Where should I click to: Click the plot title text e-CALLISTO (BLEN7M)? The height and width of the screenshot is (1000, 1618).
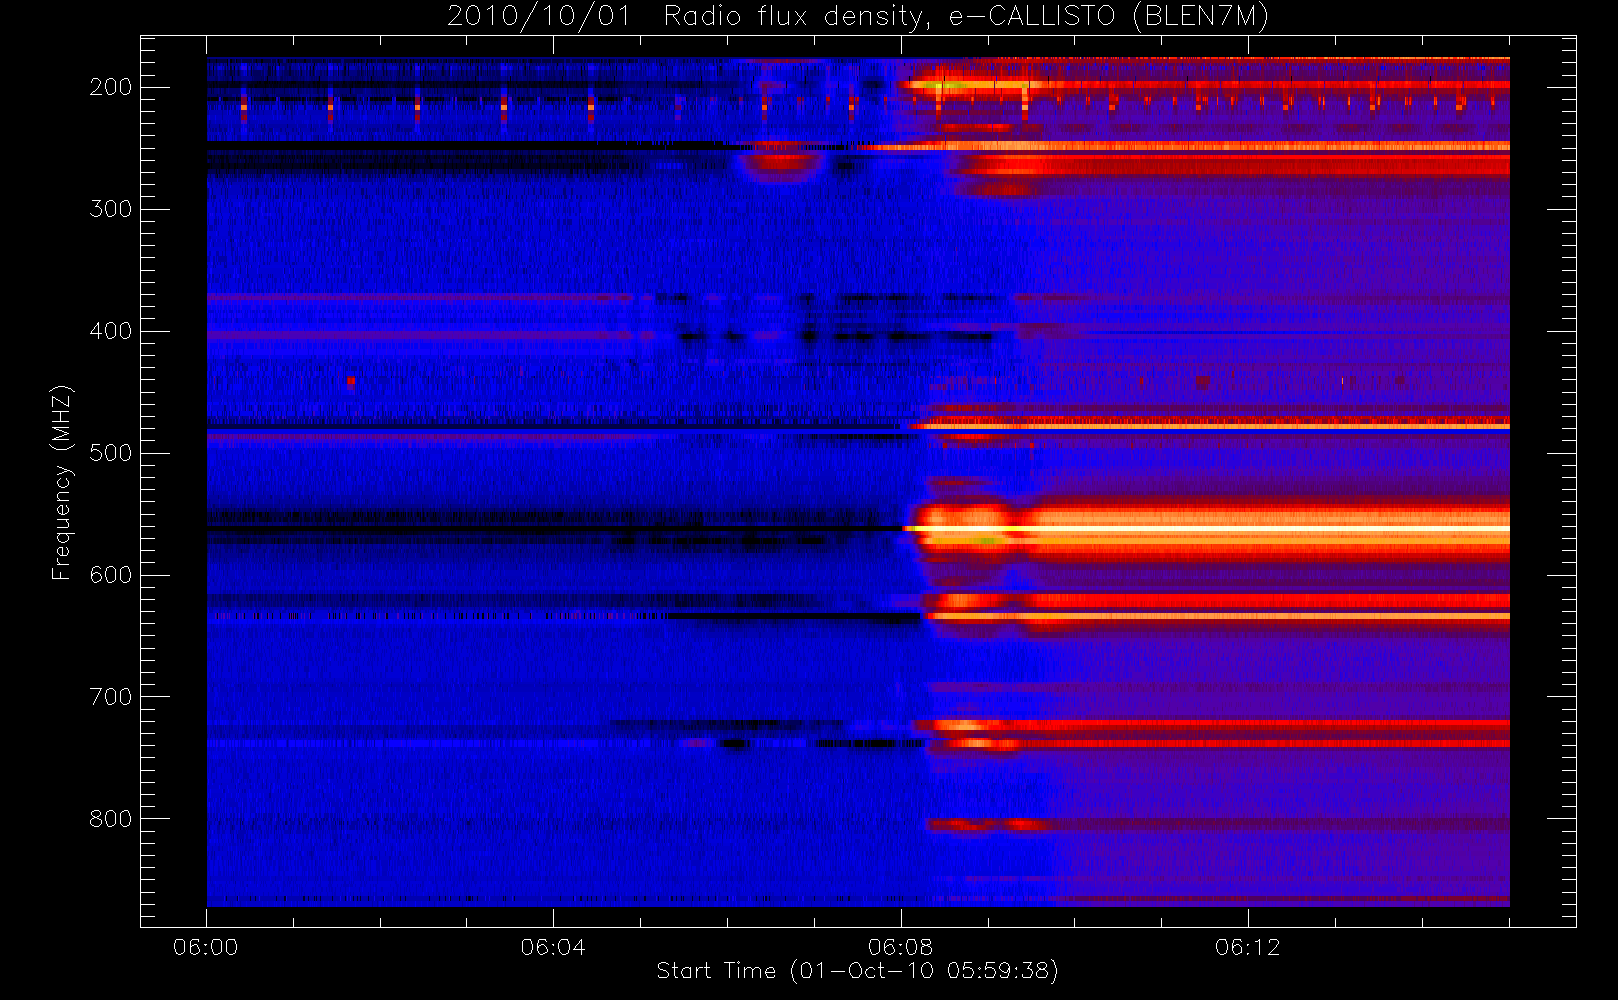1108,17
